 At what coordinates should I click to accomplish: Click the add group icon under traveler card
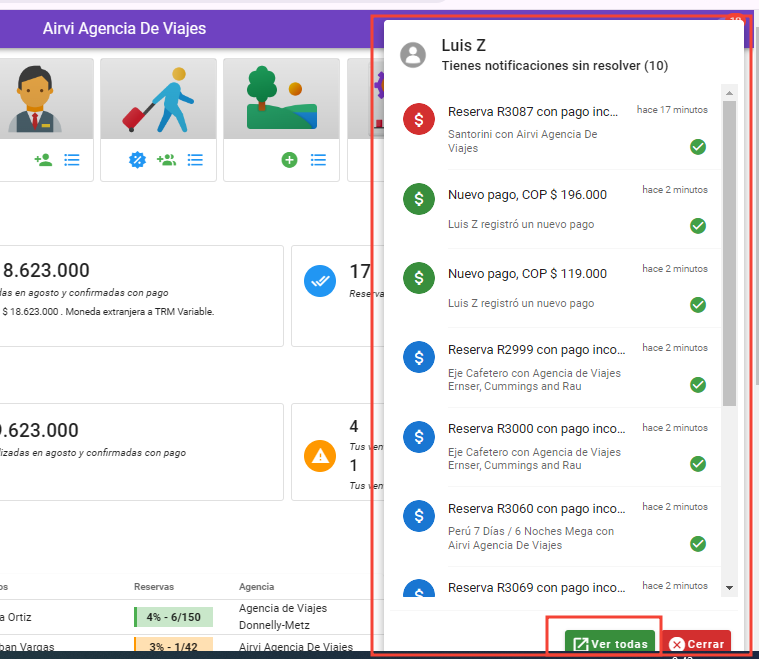[166, 159]
